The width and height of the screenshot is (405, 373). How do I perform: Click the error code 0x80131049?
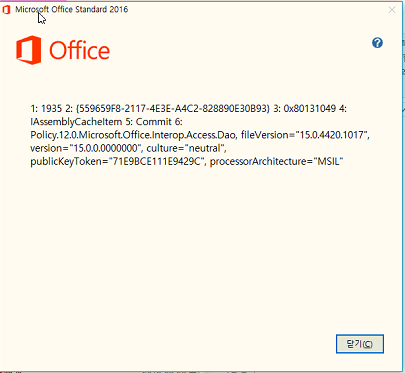pyautogui.click(x=310, y=108)
